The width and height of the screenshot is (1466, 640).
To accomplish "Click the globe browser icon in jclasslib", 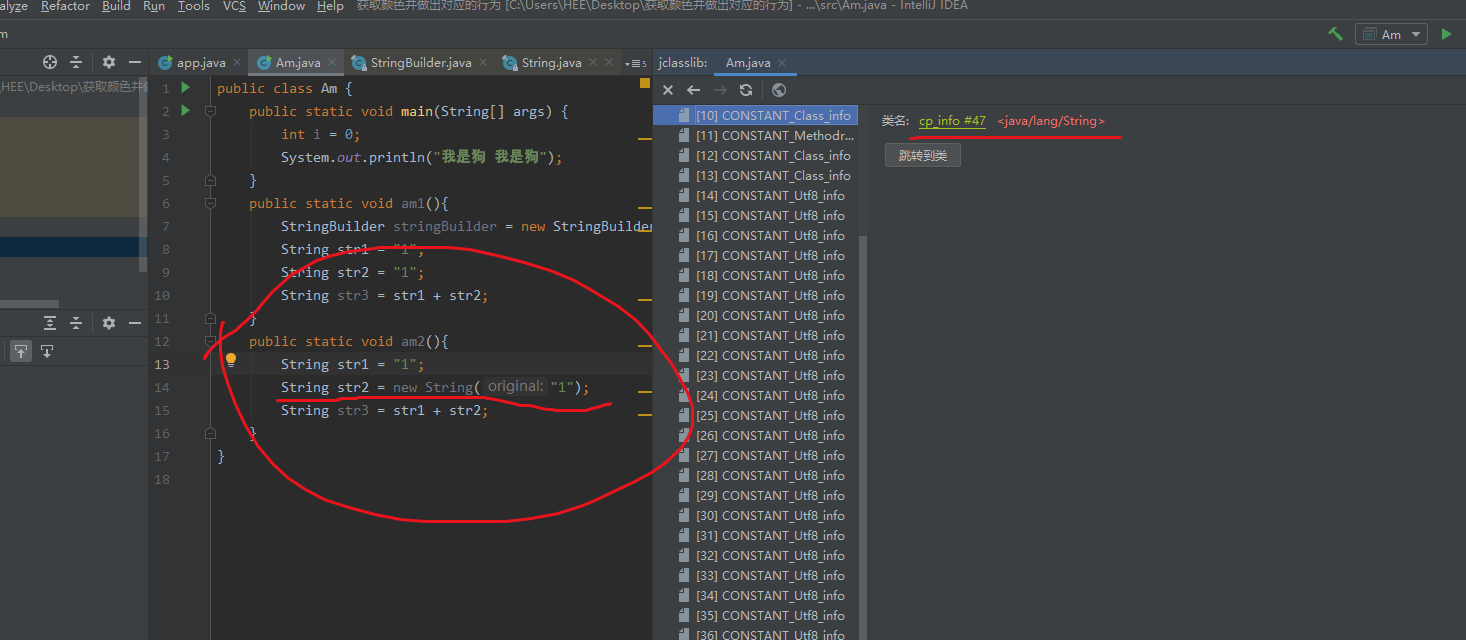I will pyautogui.click(x=779, y=90).
